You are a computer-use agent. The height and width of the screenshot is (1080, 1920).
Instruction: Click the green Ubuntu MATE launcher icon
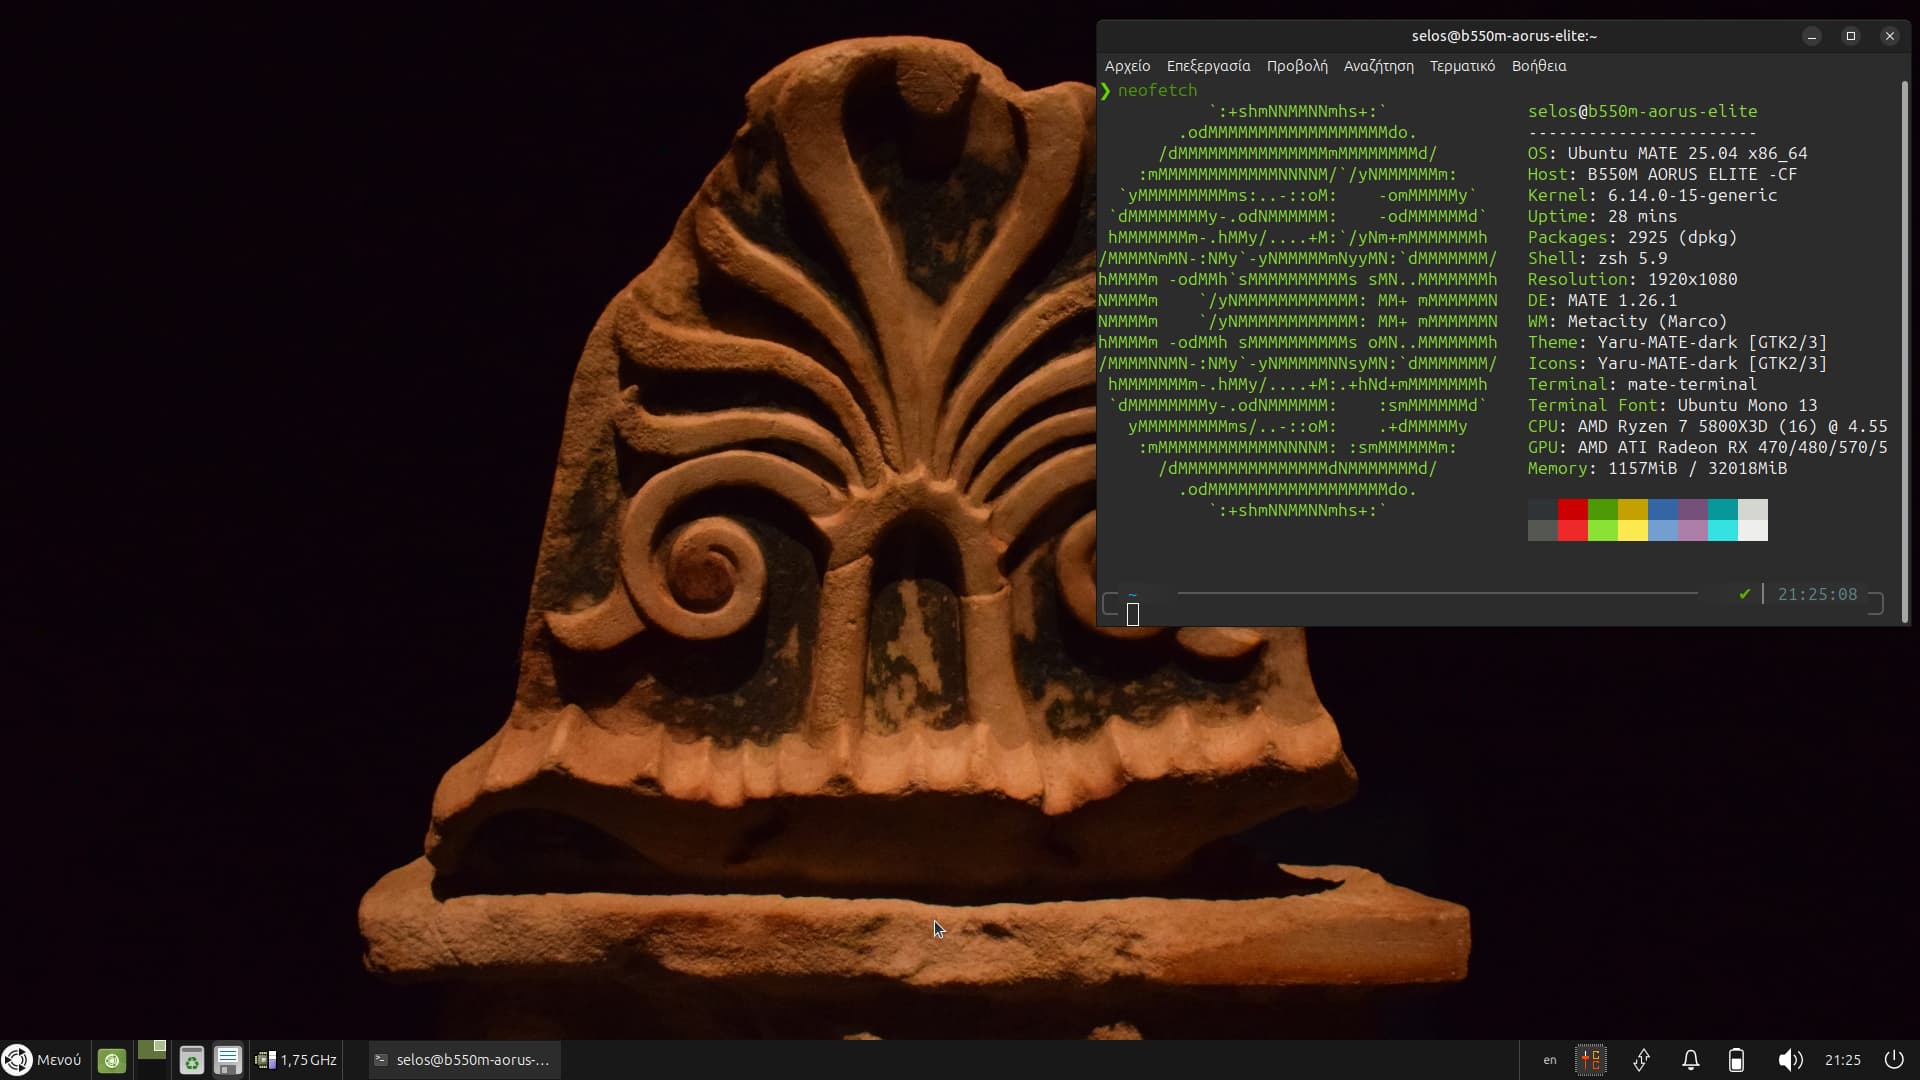point(112,1060)
